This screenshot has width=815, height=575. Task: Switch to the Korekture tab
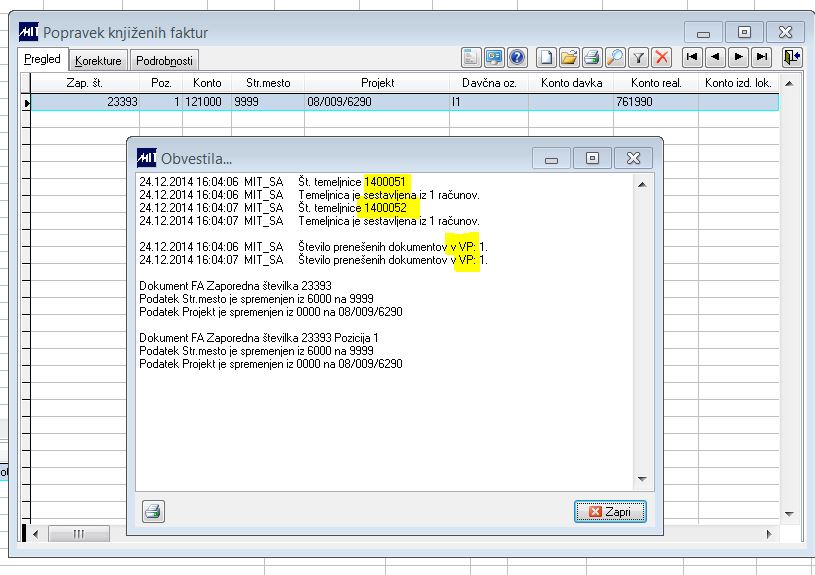tap(98, 61)
